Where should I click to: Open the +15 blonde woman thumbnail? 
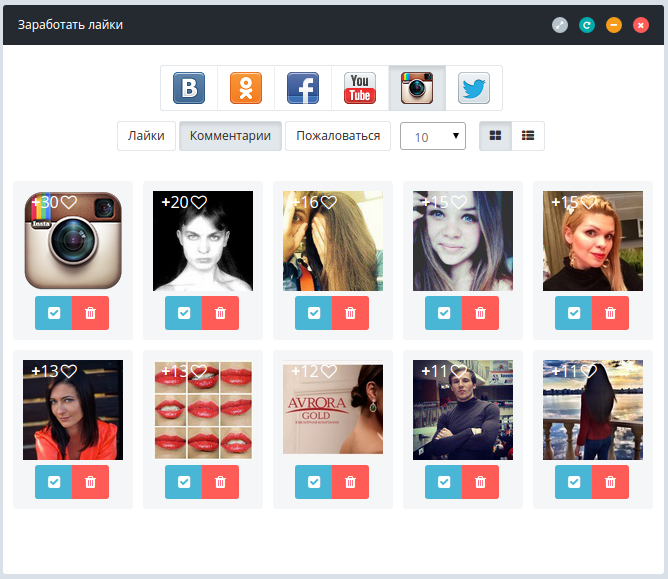593,241
